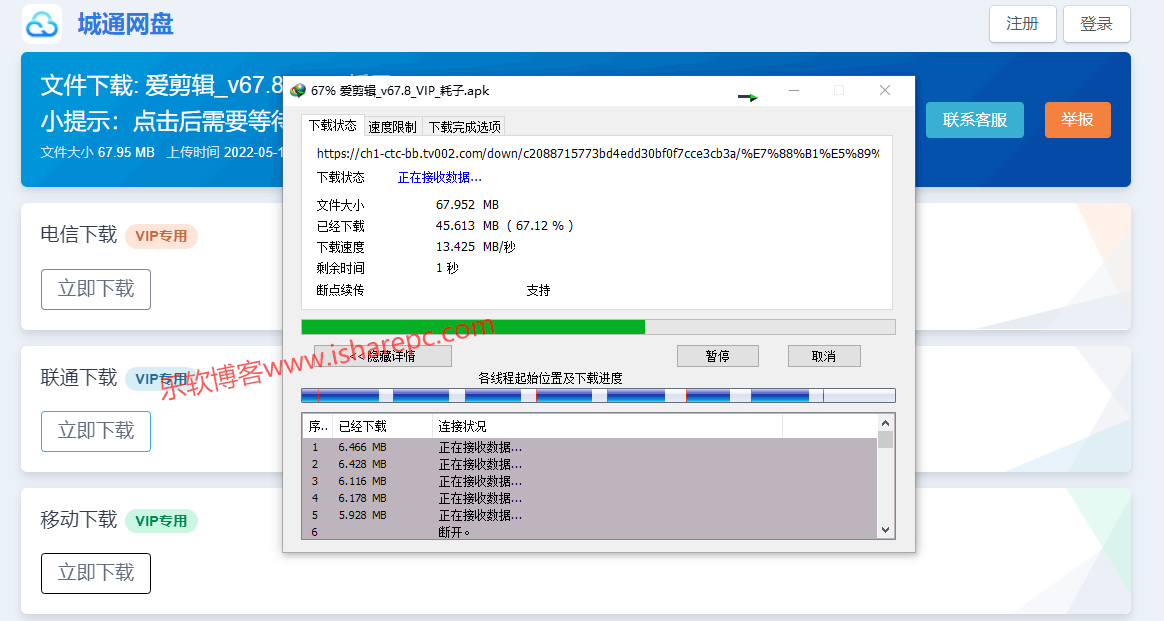This screenshot has height=621, width=1164.
Task: Click the 隐藏详情 hide details button
Action: pyautogui.click(x=383, y=356)
